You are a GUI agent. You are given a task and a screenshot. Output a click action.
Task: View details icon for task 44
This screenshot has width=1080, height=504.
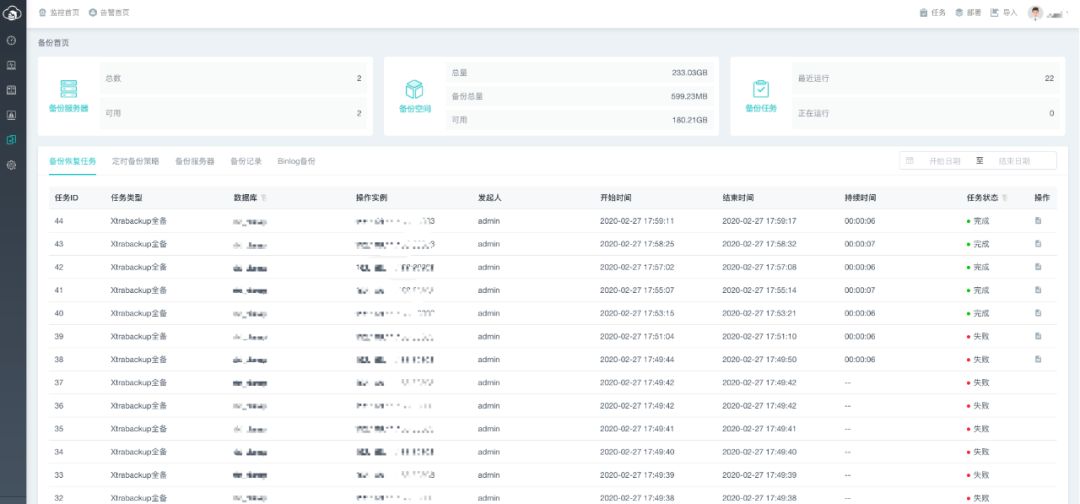(x=1038, y=221)
